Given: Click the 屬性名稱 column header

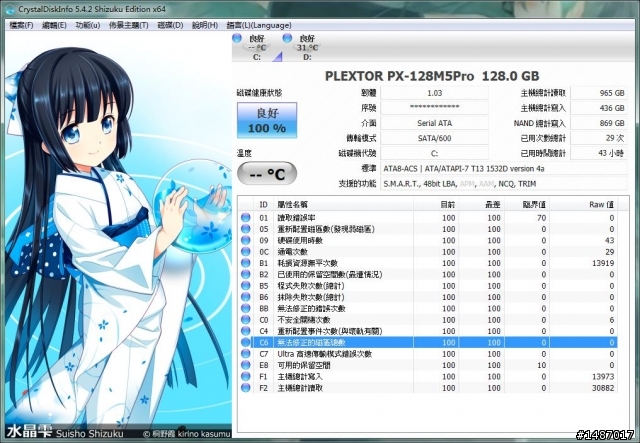Looking at the screenshot, I should [x=344, y=205].
